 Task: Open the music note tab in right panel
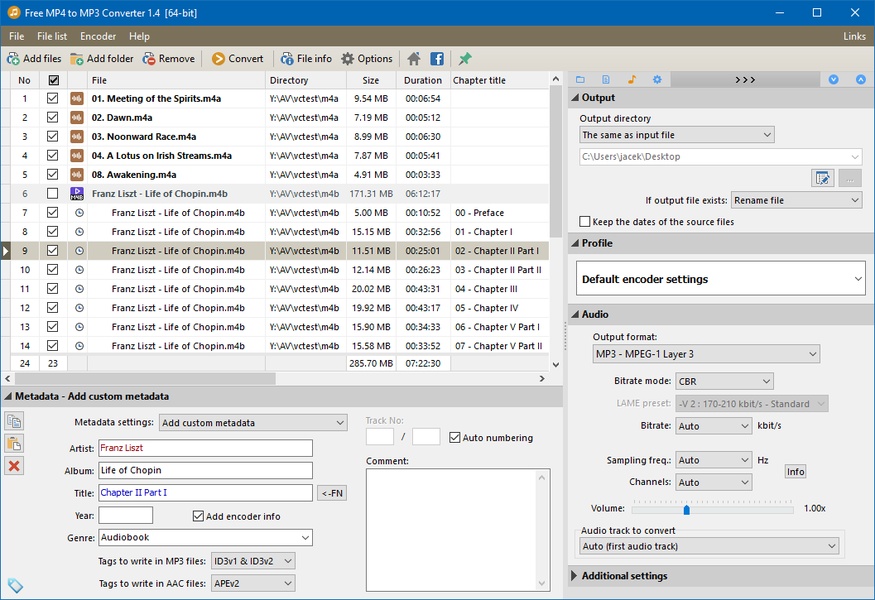[632, 80]
